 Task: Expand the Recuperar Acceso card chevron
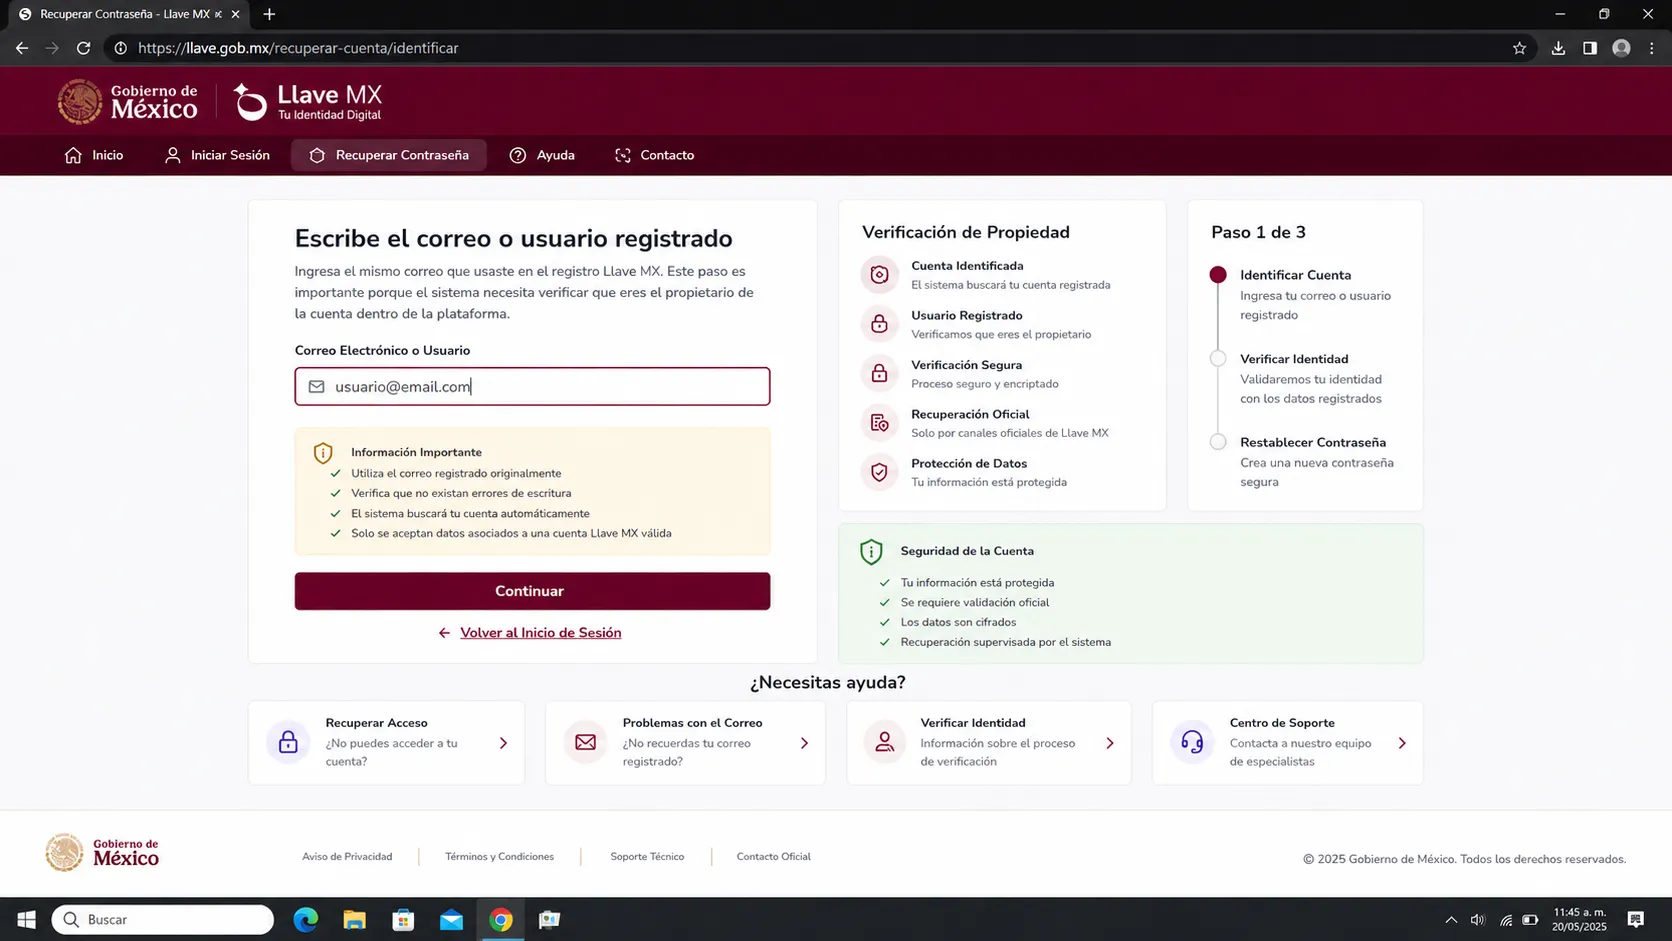(503, 743)
